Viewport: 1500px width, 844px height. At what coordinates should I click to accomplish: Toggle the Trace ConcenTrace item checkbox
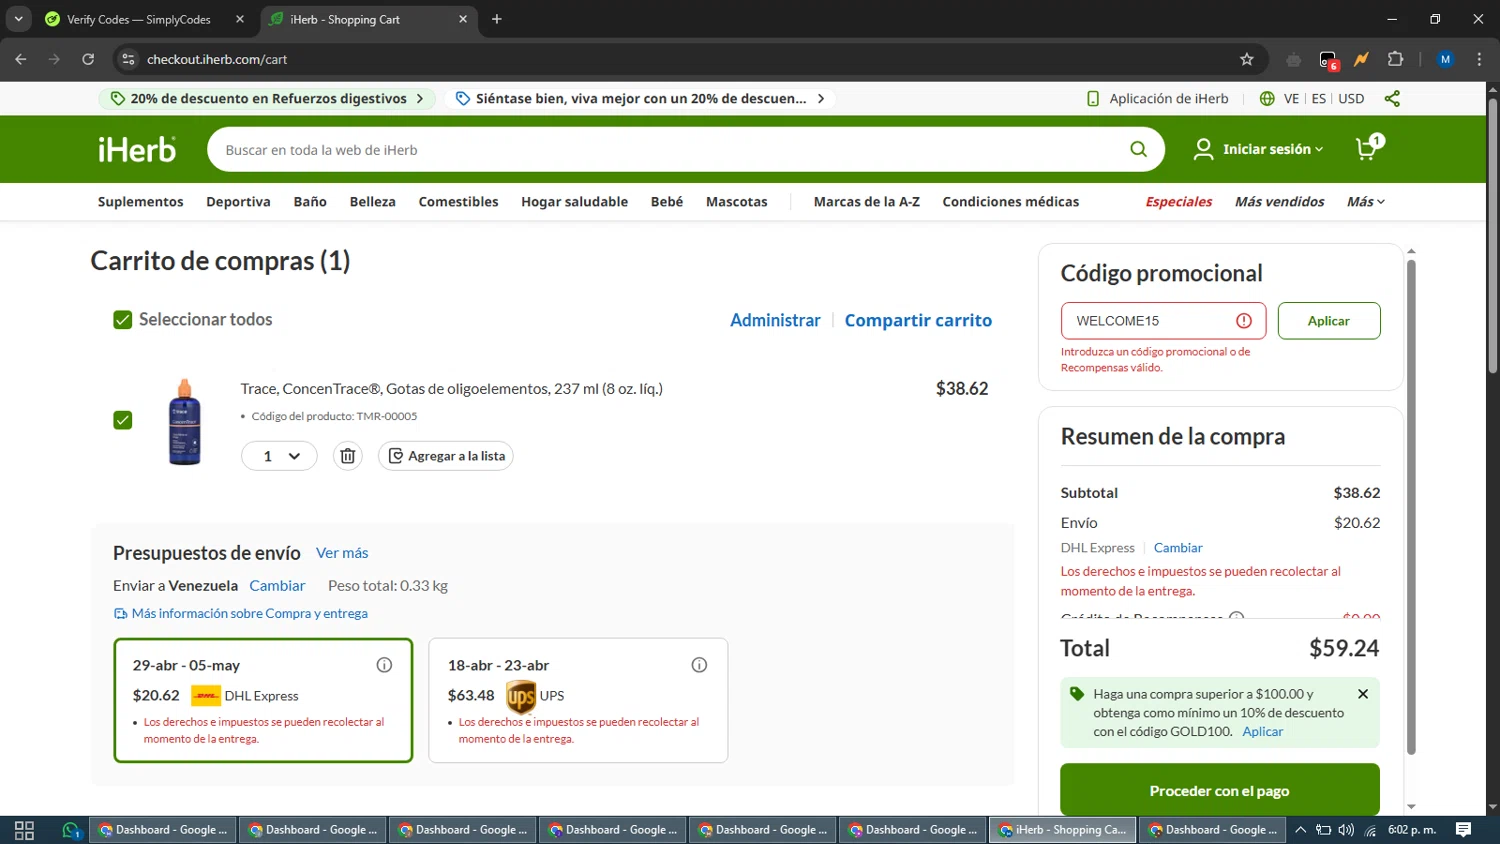(x=123, y=420)
